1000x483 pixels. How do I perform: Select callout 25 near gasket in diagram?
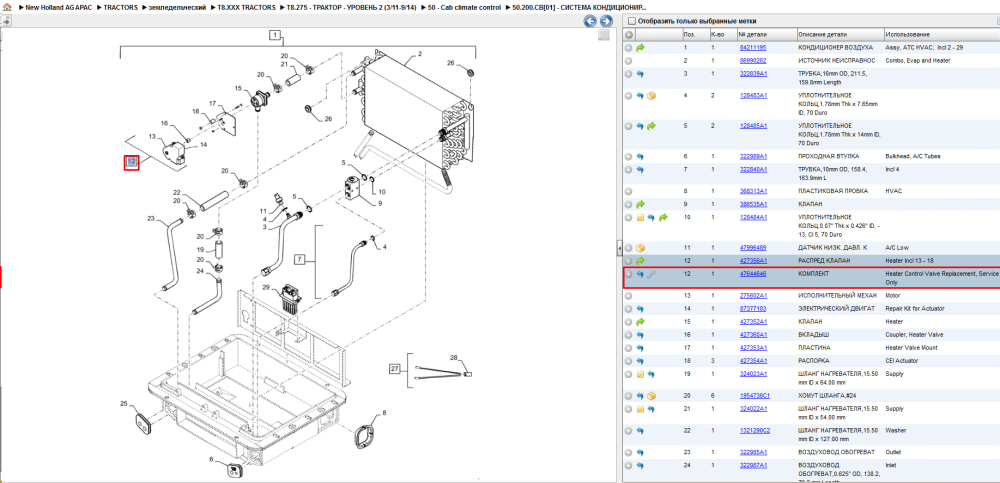[x=124, y=403]
